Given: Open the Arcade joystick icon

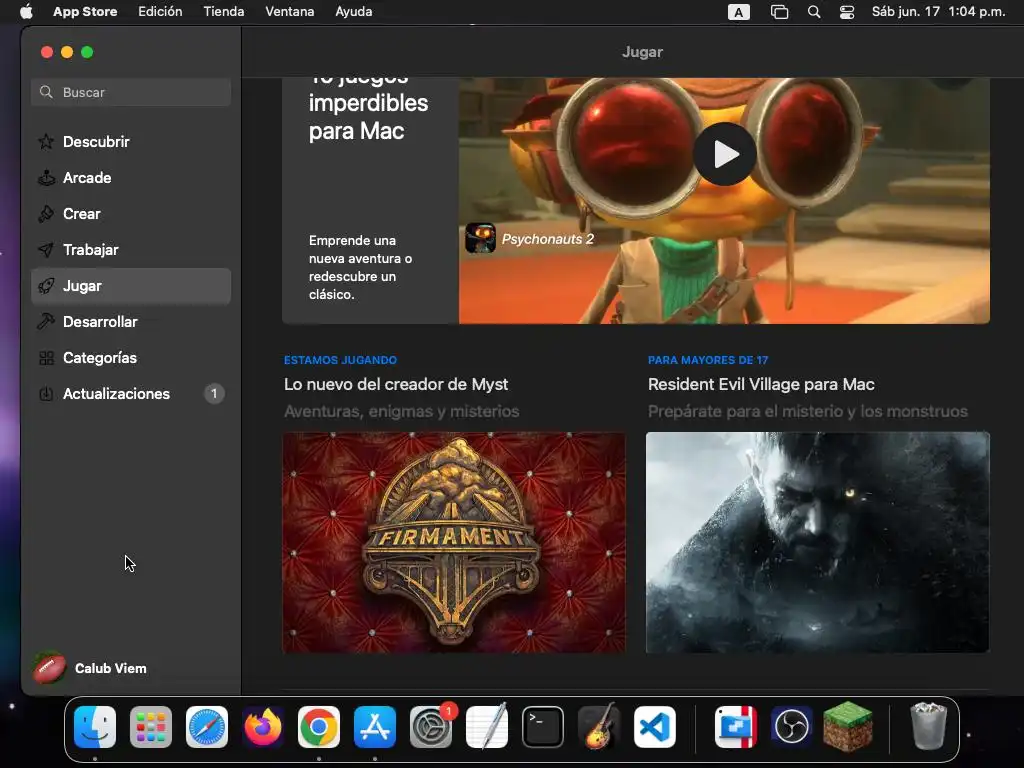Looking at the screenshot, I should tap(46, 178).
